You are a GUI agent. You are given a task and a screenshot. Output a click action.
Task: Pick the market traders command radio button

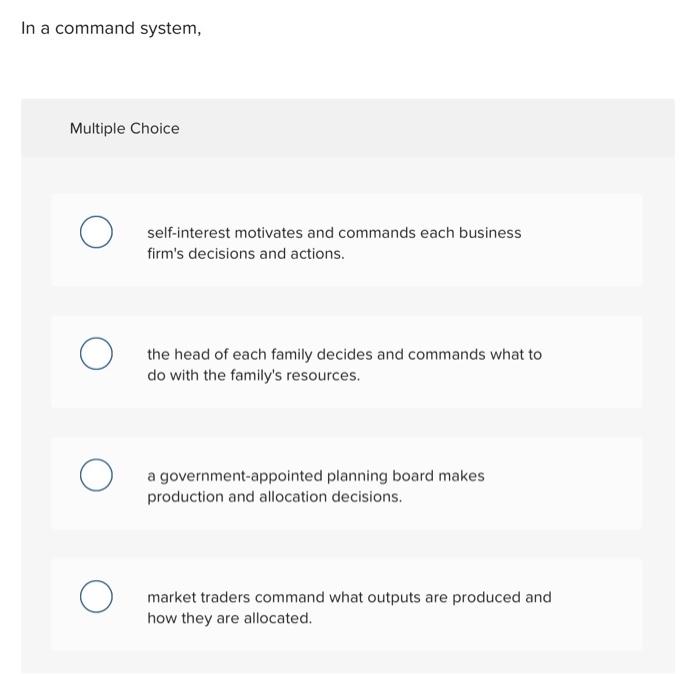coord(96,597)
